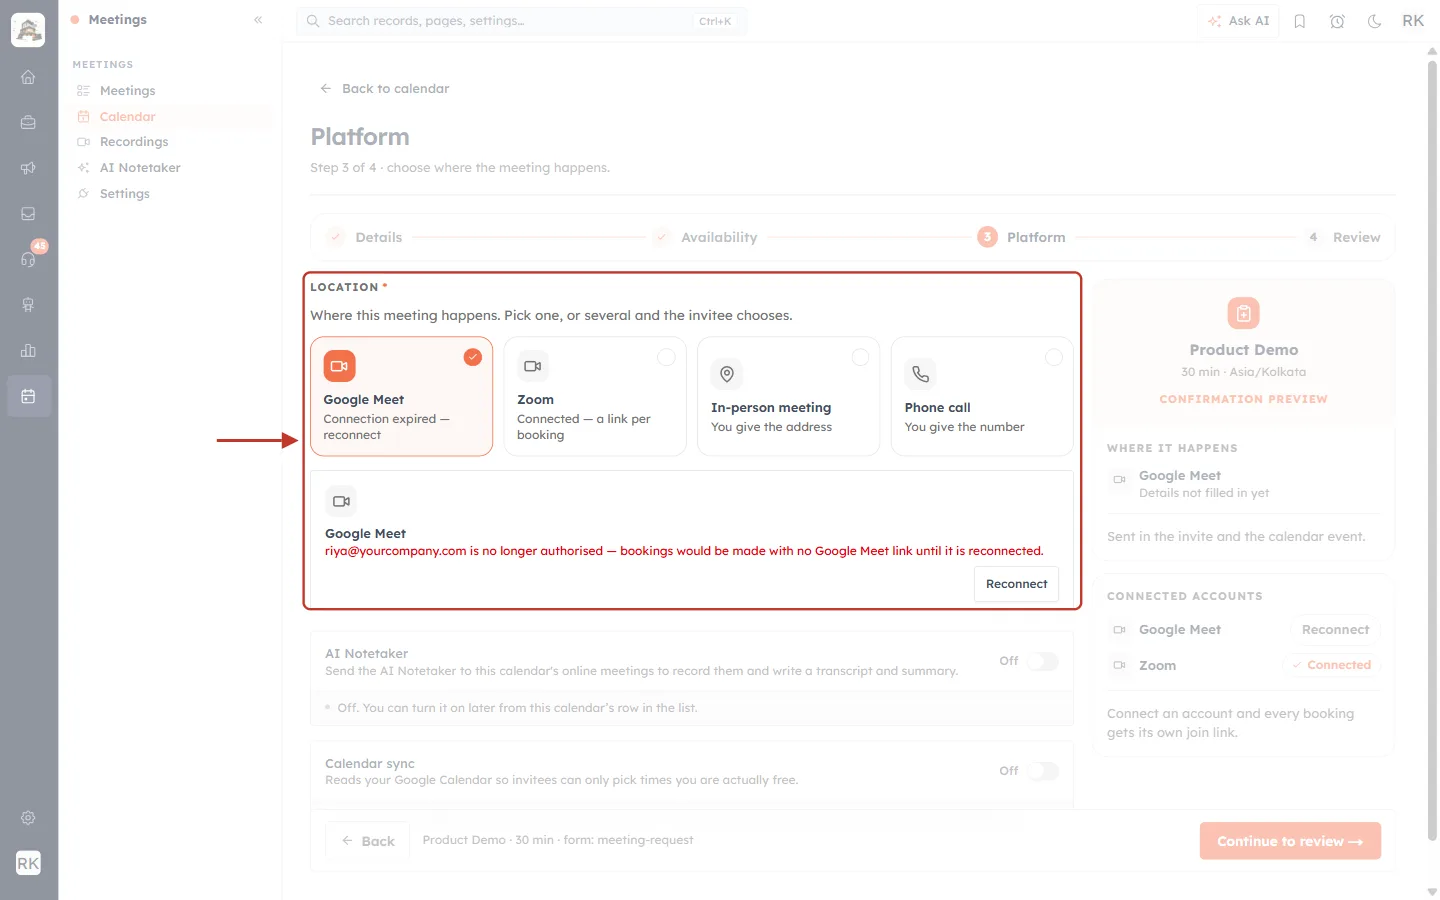Click the workspace logo at the rail top
This screenshot has width=1440, height=900.
28,30
